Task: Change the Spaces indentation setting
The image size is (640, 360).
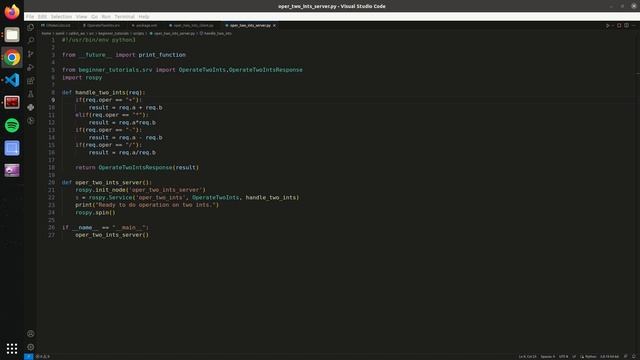Action: pyautogui.click(x=548, y=356)
